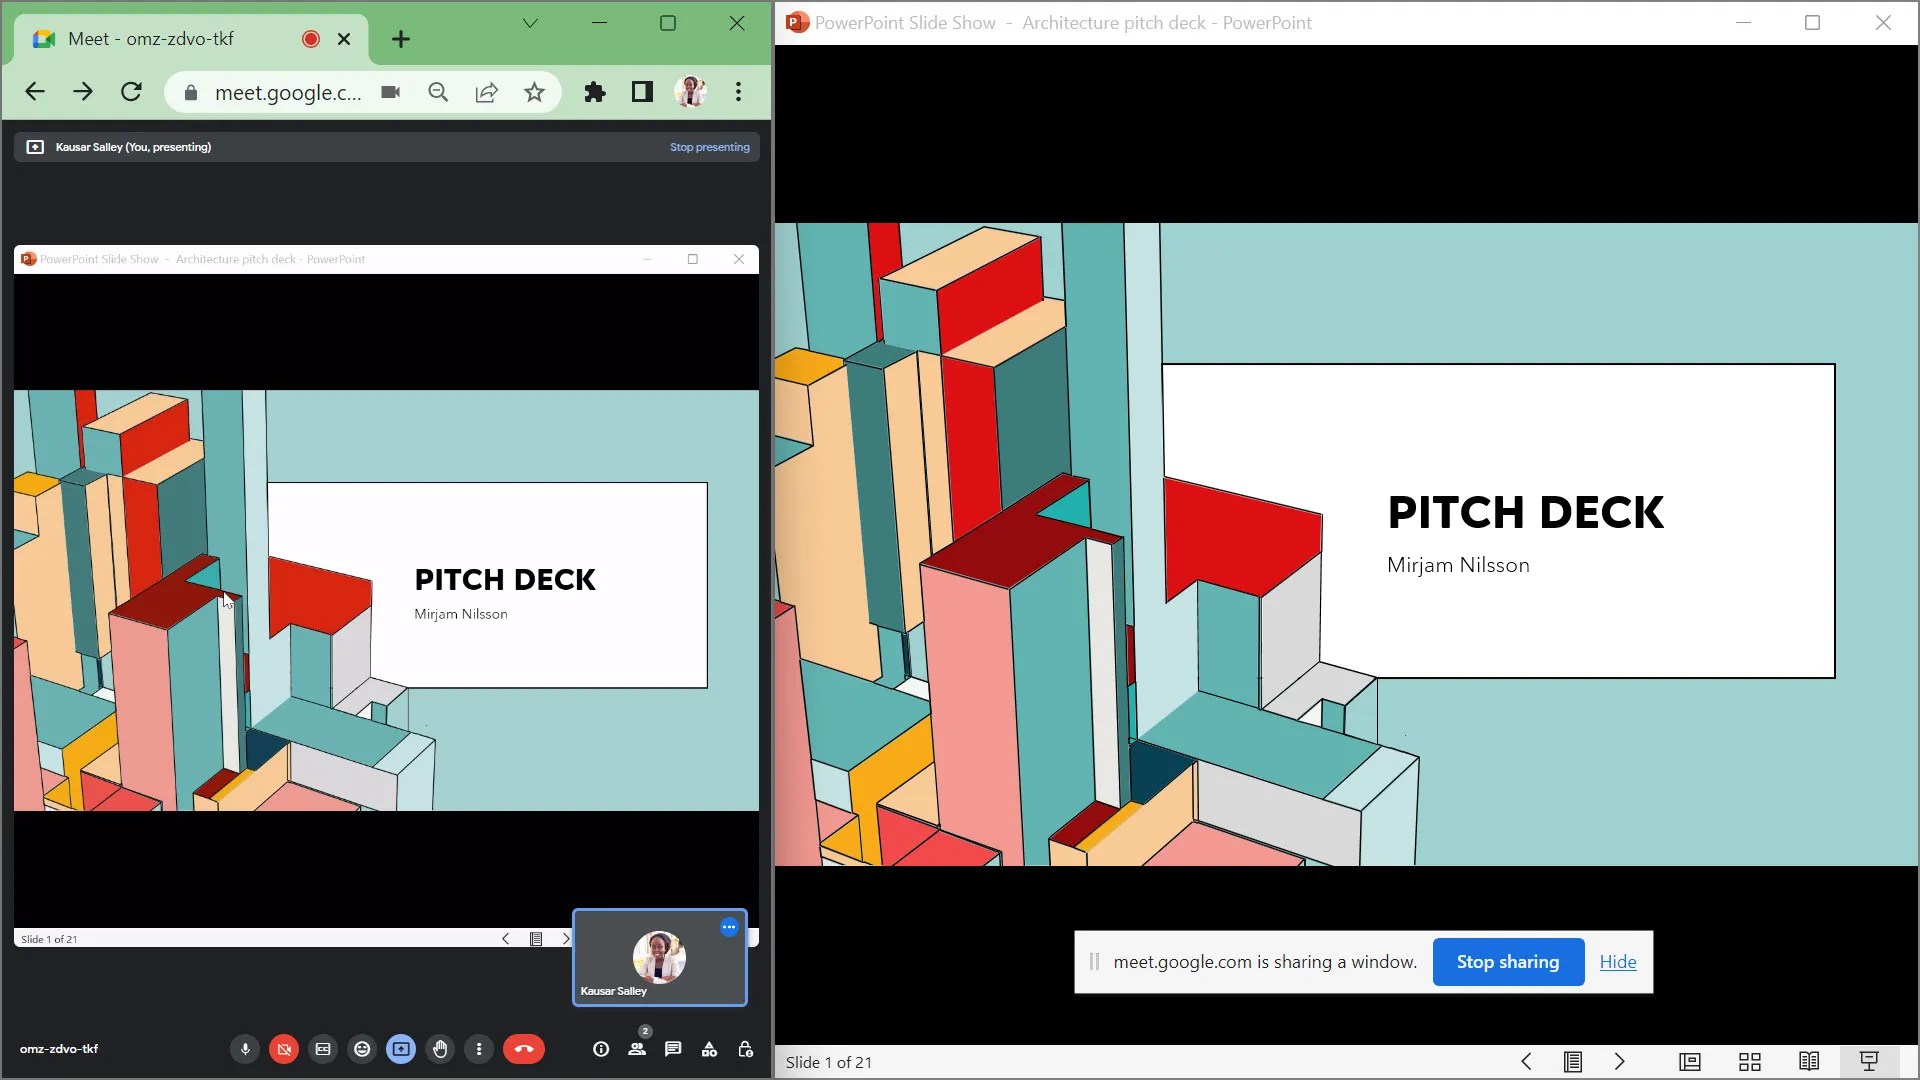Hide the window sharing notification
This screenshot has width=1920, height=1080.
pyautogui.click(x=1618, y=962)
